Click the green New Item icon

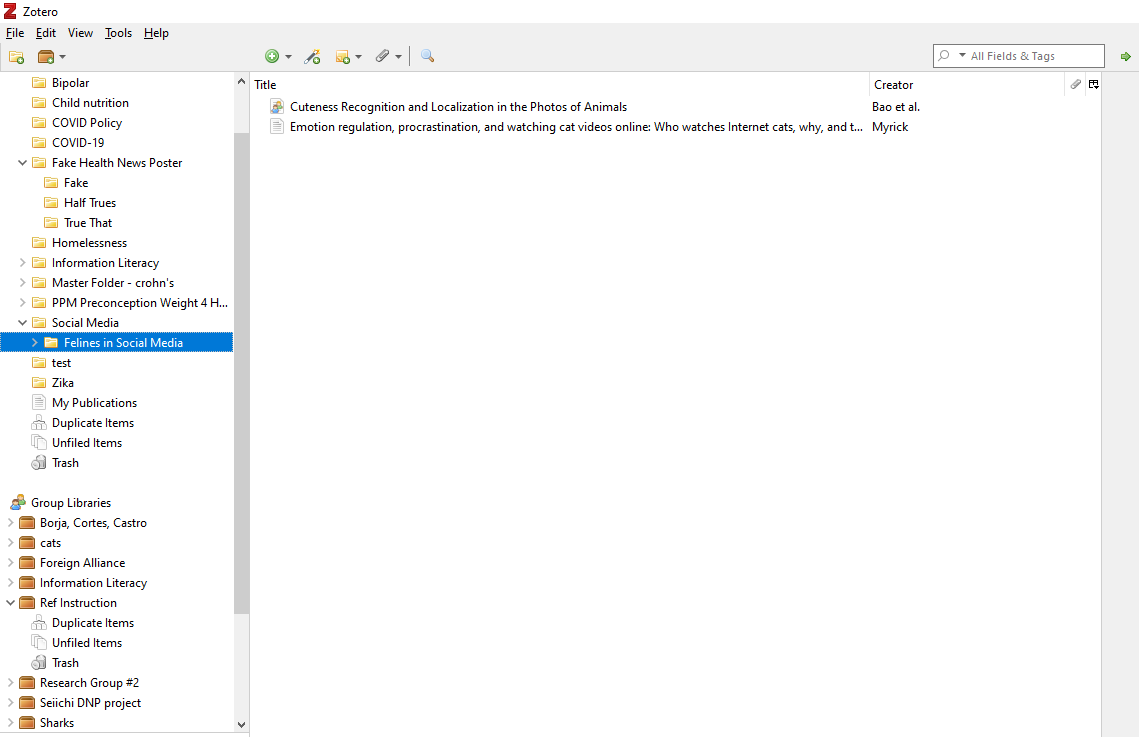coord(272,57)
